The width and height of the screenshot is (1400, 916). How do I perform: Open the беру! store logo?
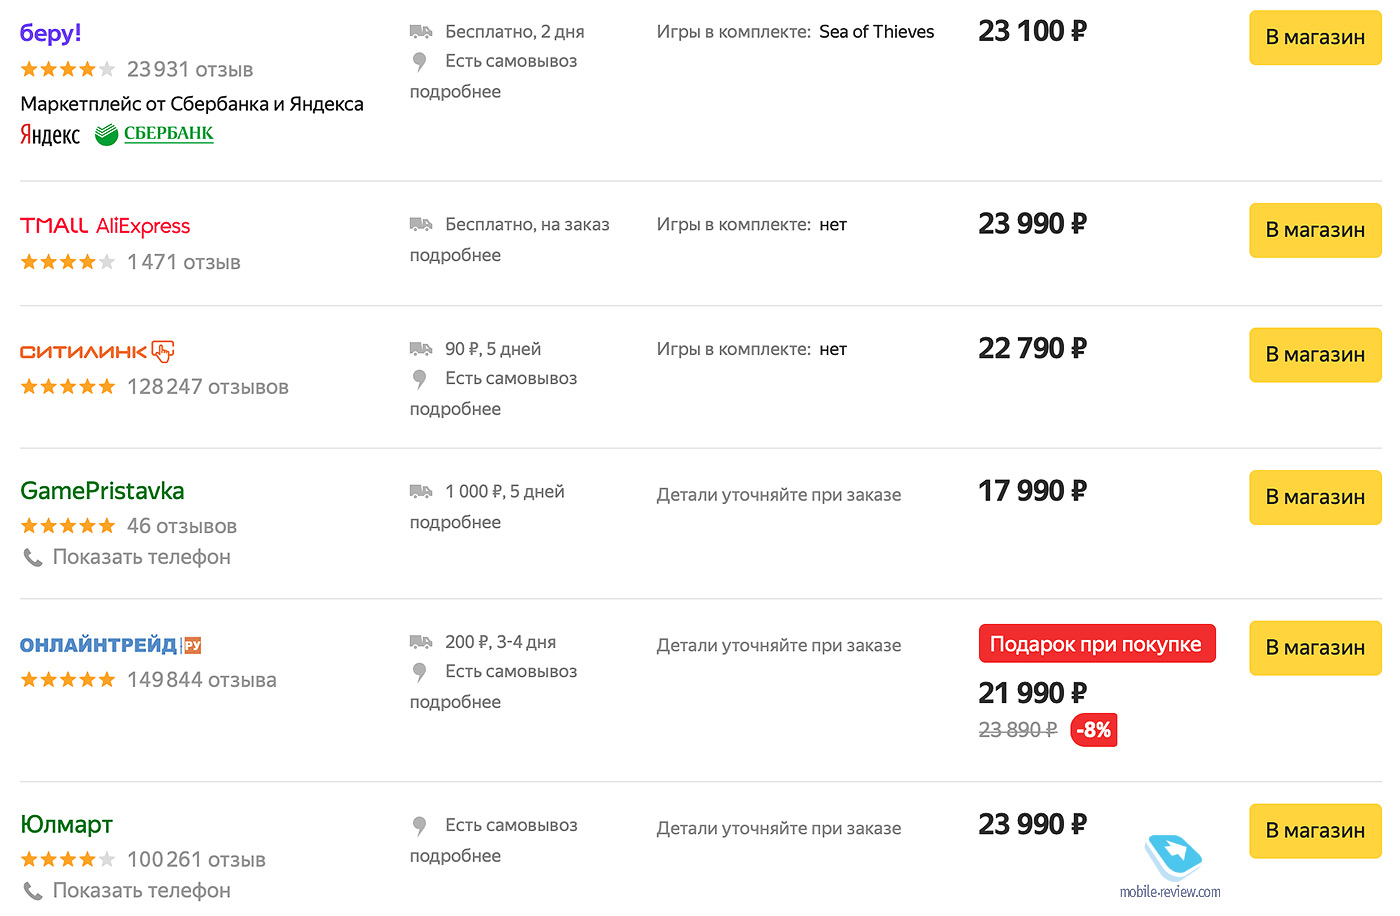[x=50, y=33]
